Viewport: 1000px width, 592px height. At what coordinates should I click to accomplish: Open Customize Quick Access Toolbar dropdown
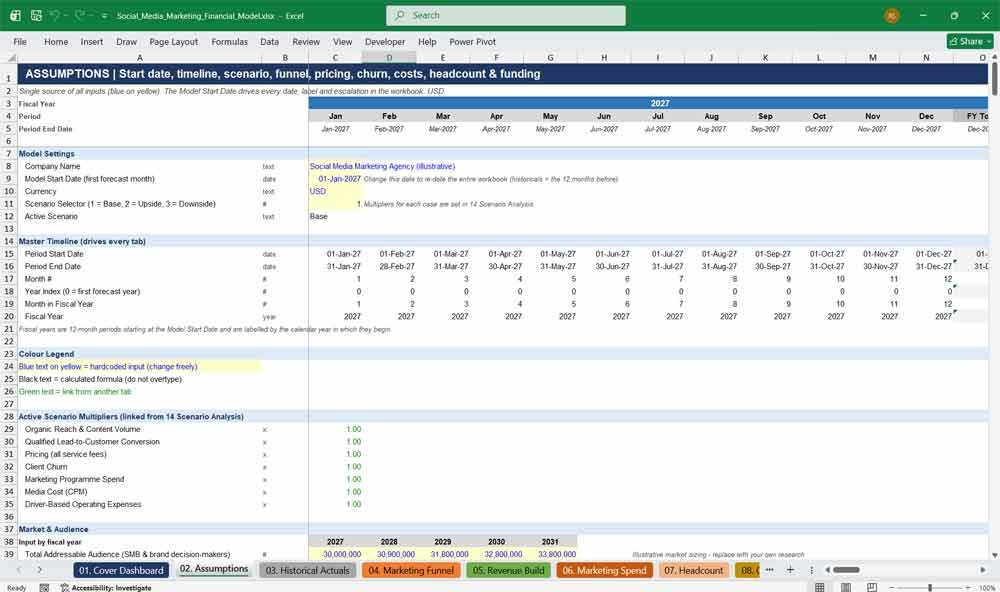(104, 16)
